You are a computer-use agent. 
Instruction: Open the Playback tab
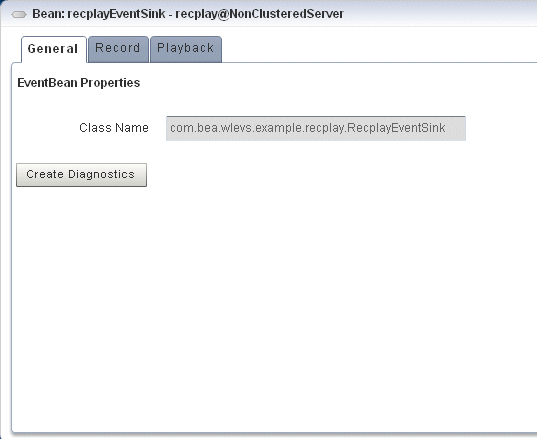[186, 49]
